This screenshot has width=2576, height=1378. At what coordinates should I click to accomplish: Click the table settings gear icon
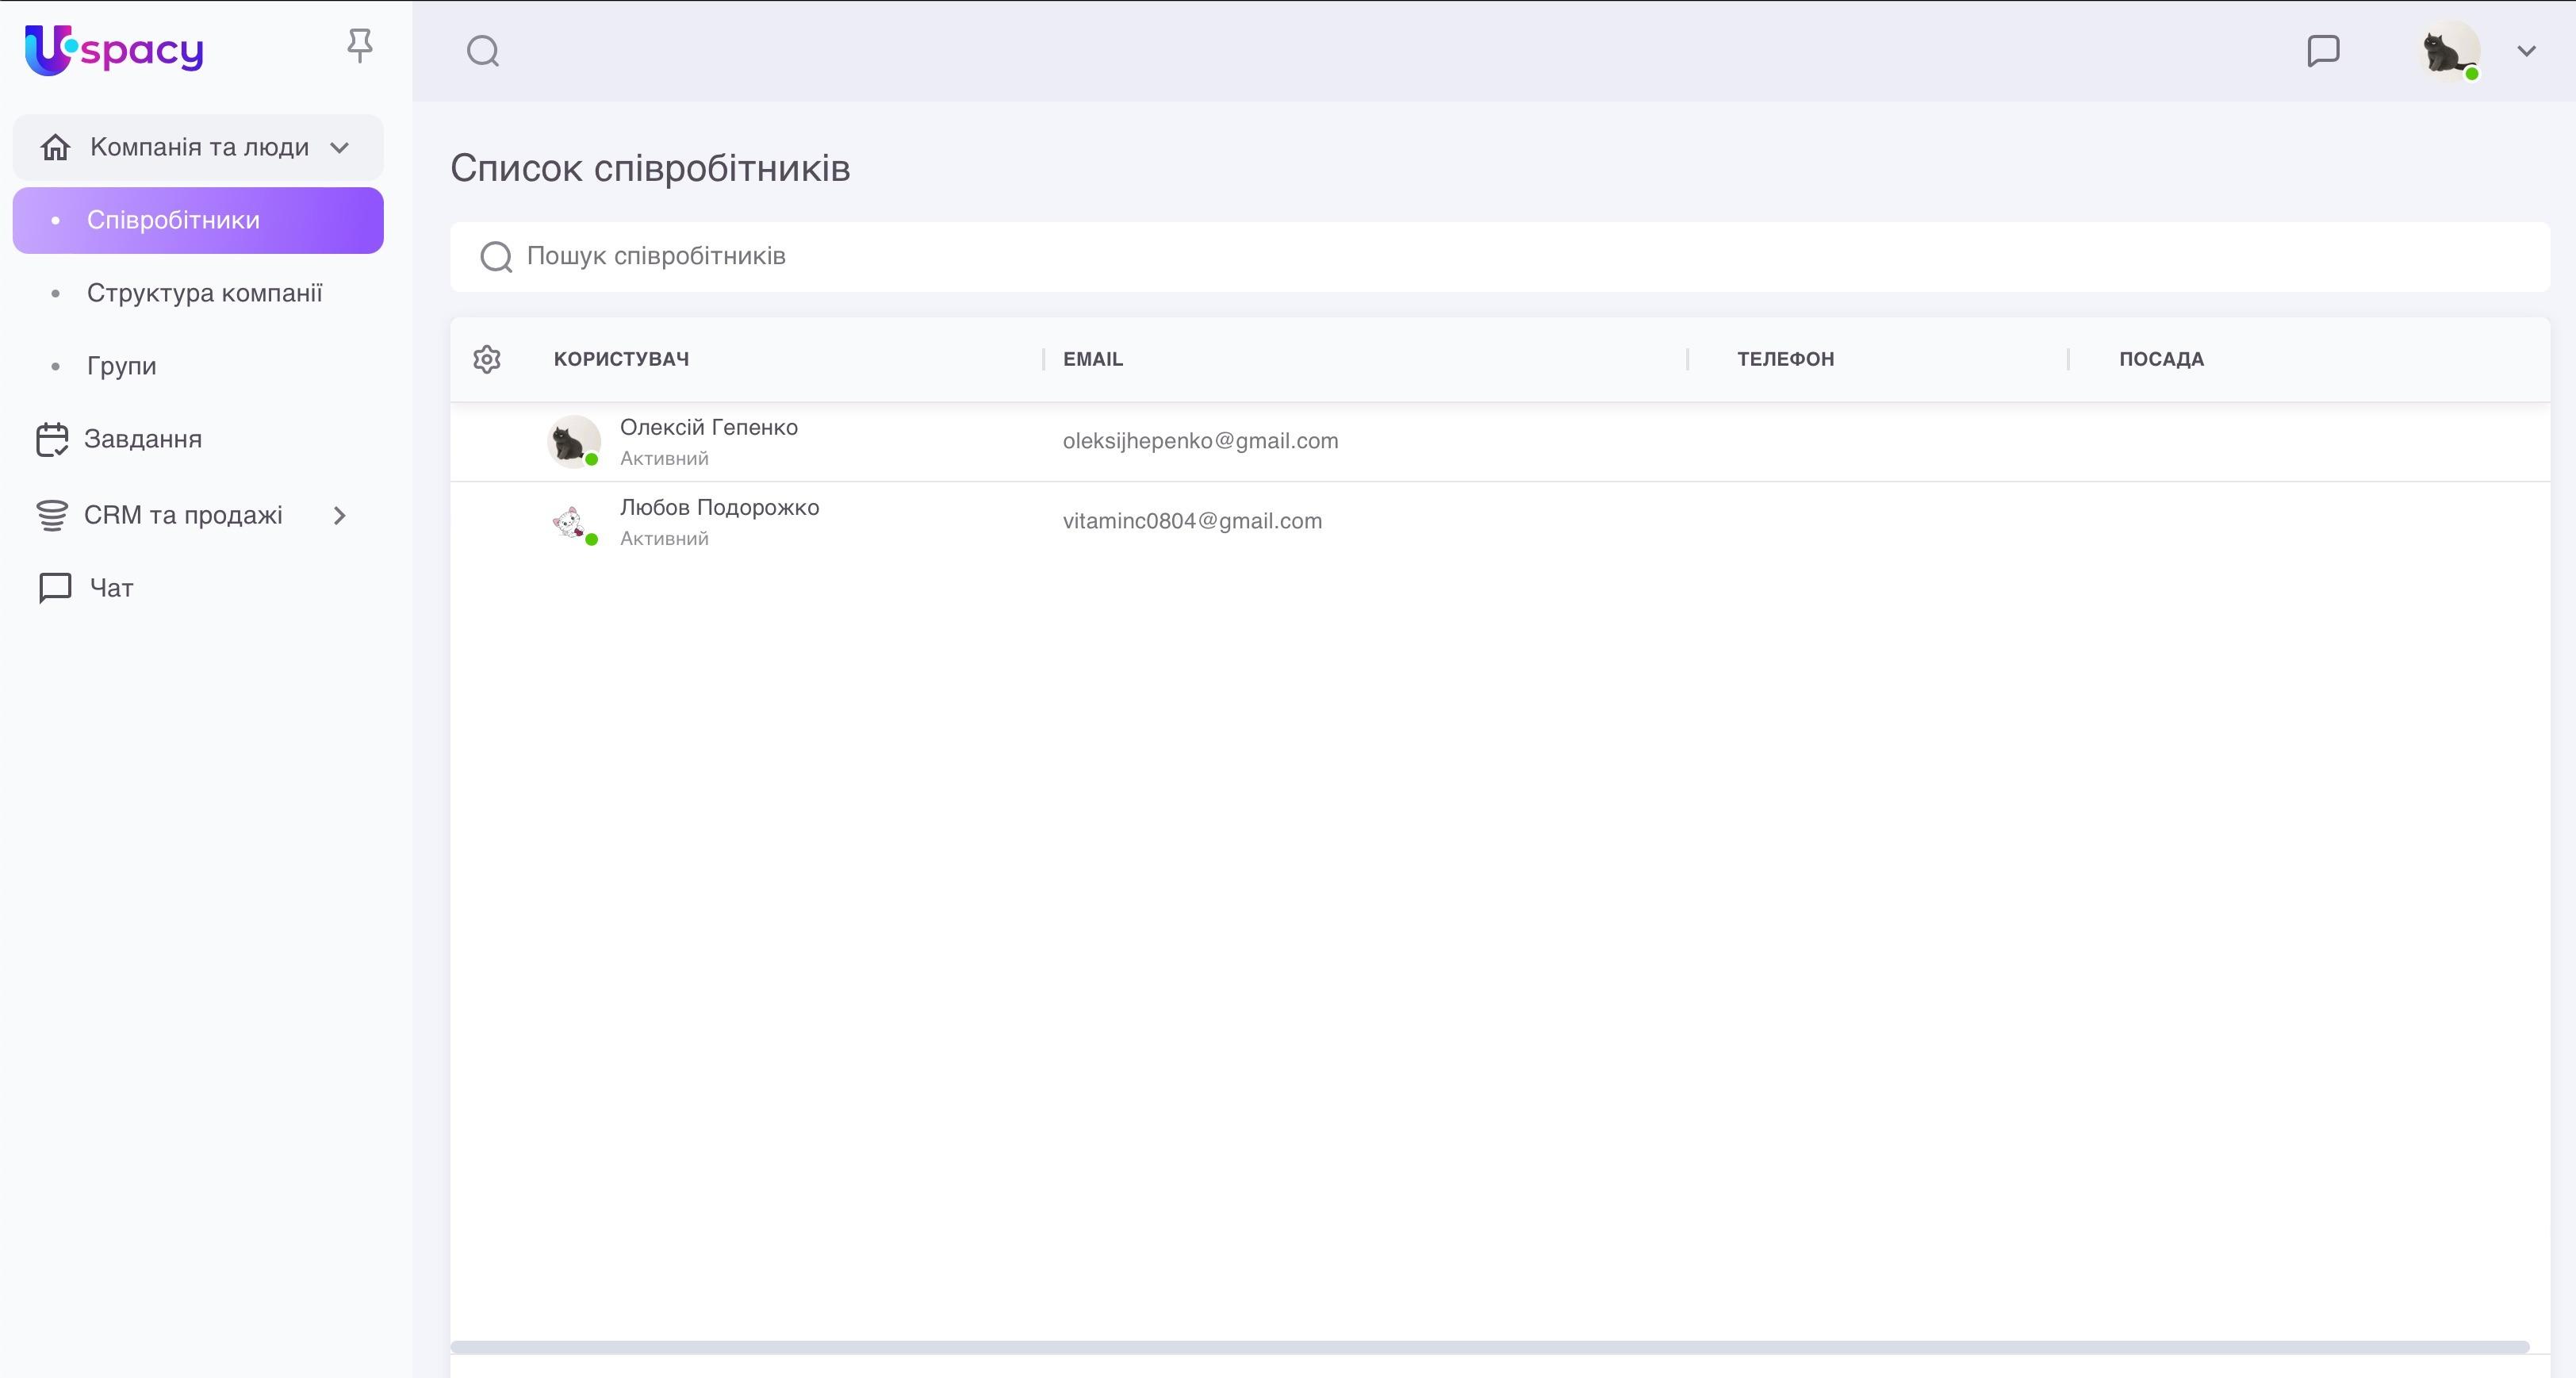(487, 359)
